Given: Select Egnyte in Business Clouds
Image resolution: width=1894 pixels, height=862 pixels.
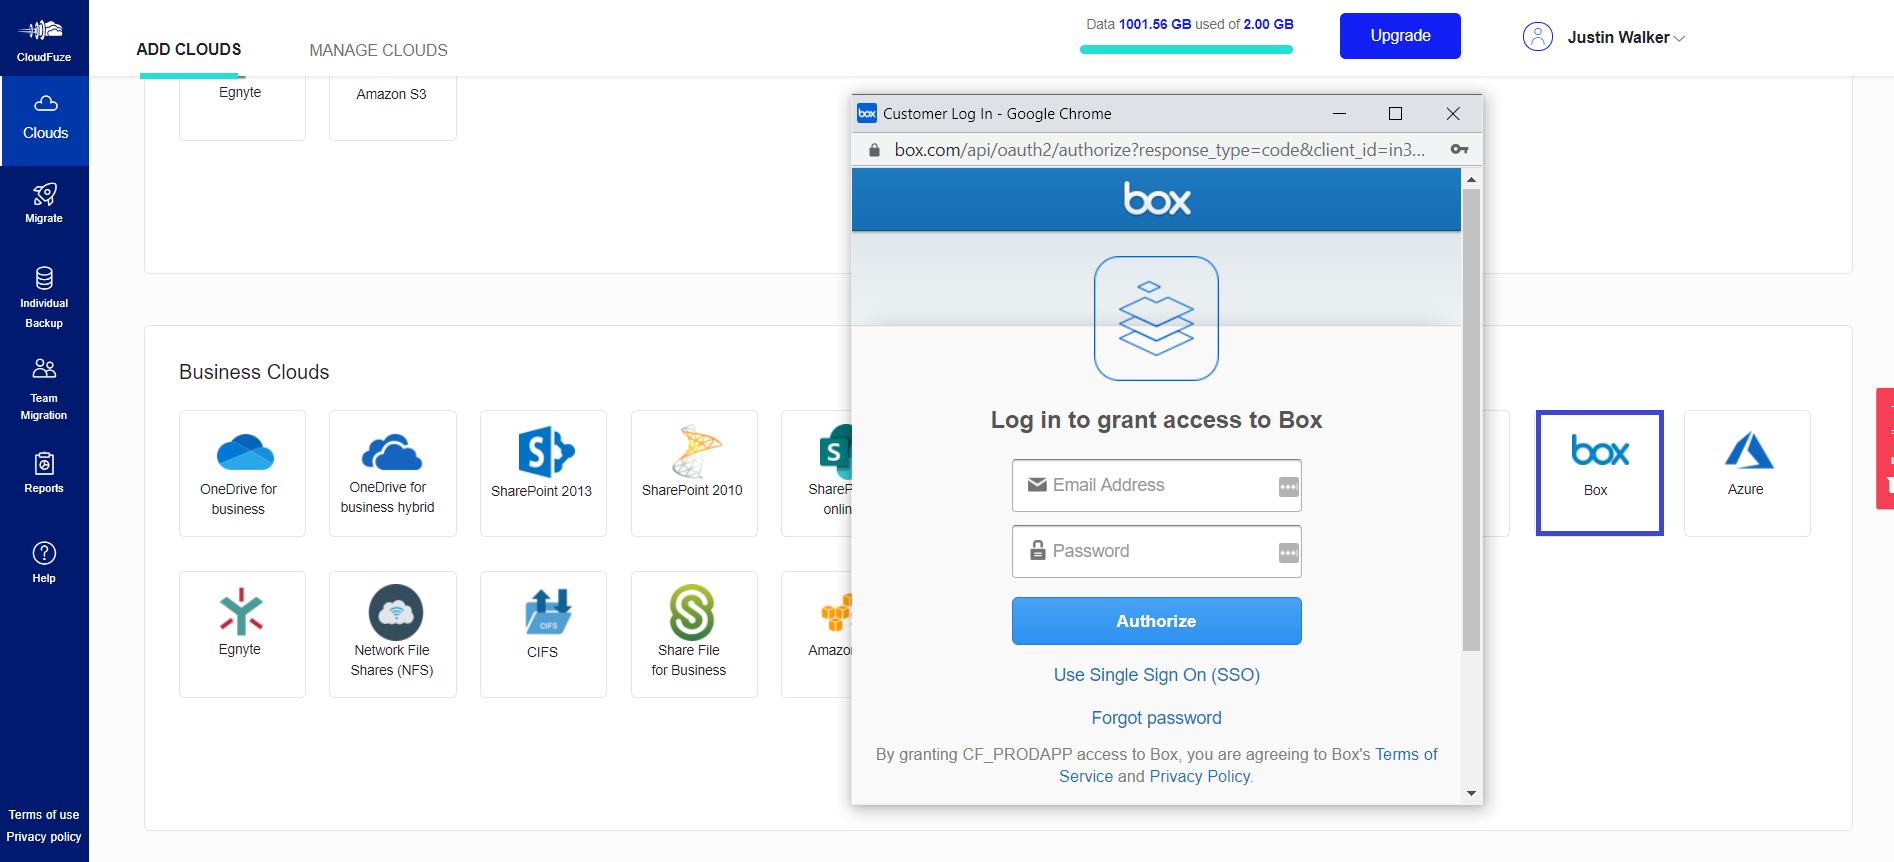Looking at the screenshot, I should tap(242, 634).
